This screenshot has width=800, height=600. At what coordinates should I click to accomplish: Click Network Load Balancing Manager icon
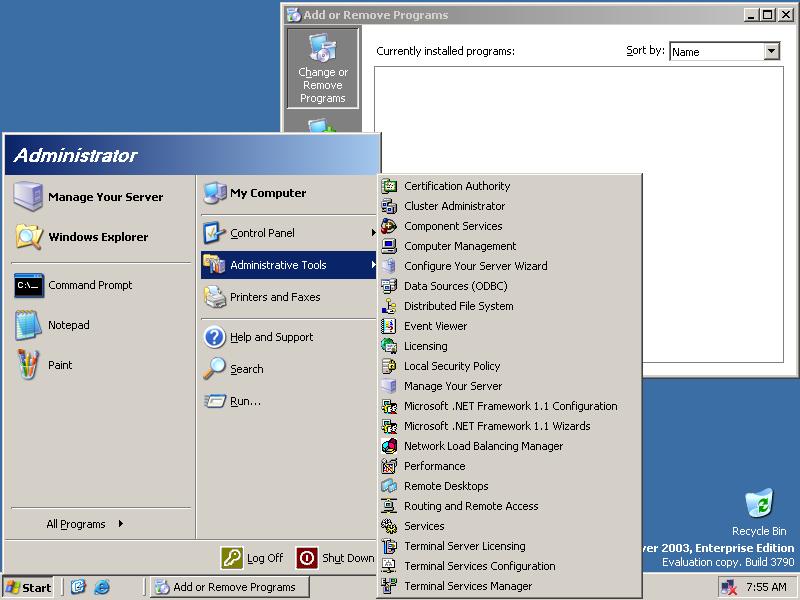tap(389, 446)
